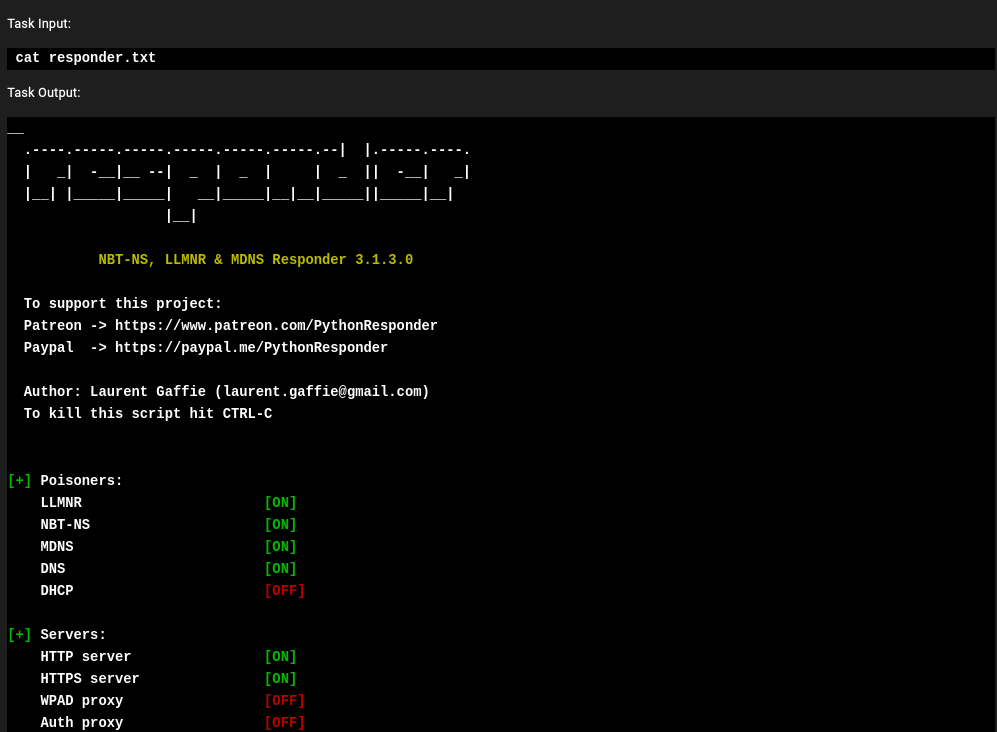Toggle the LLMNR poisoner [ON] status
The image size is (997, 732).
280,503
